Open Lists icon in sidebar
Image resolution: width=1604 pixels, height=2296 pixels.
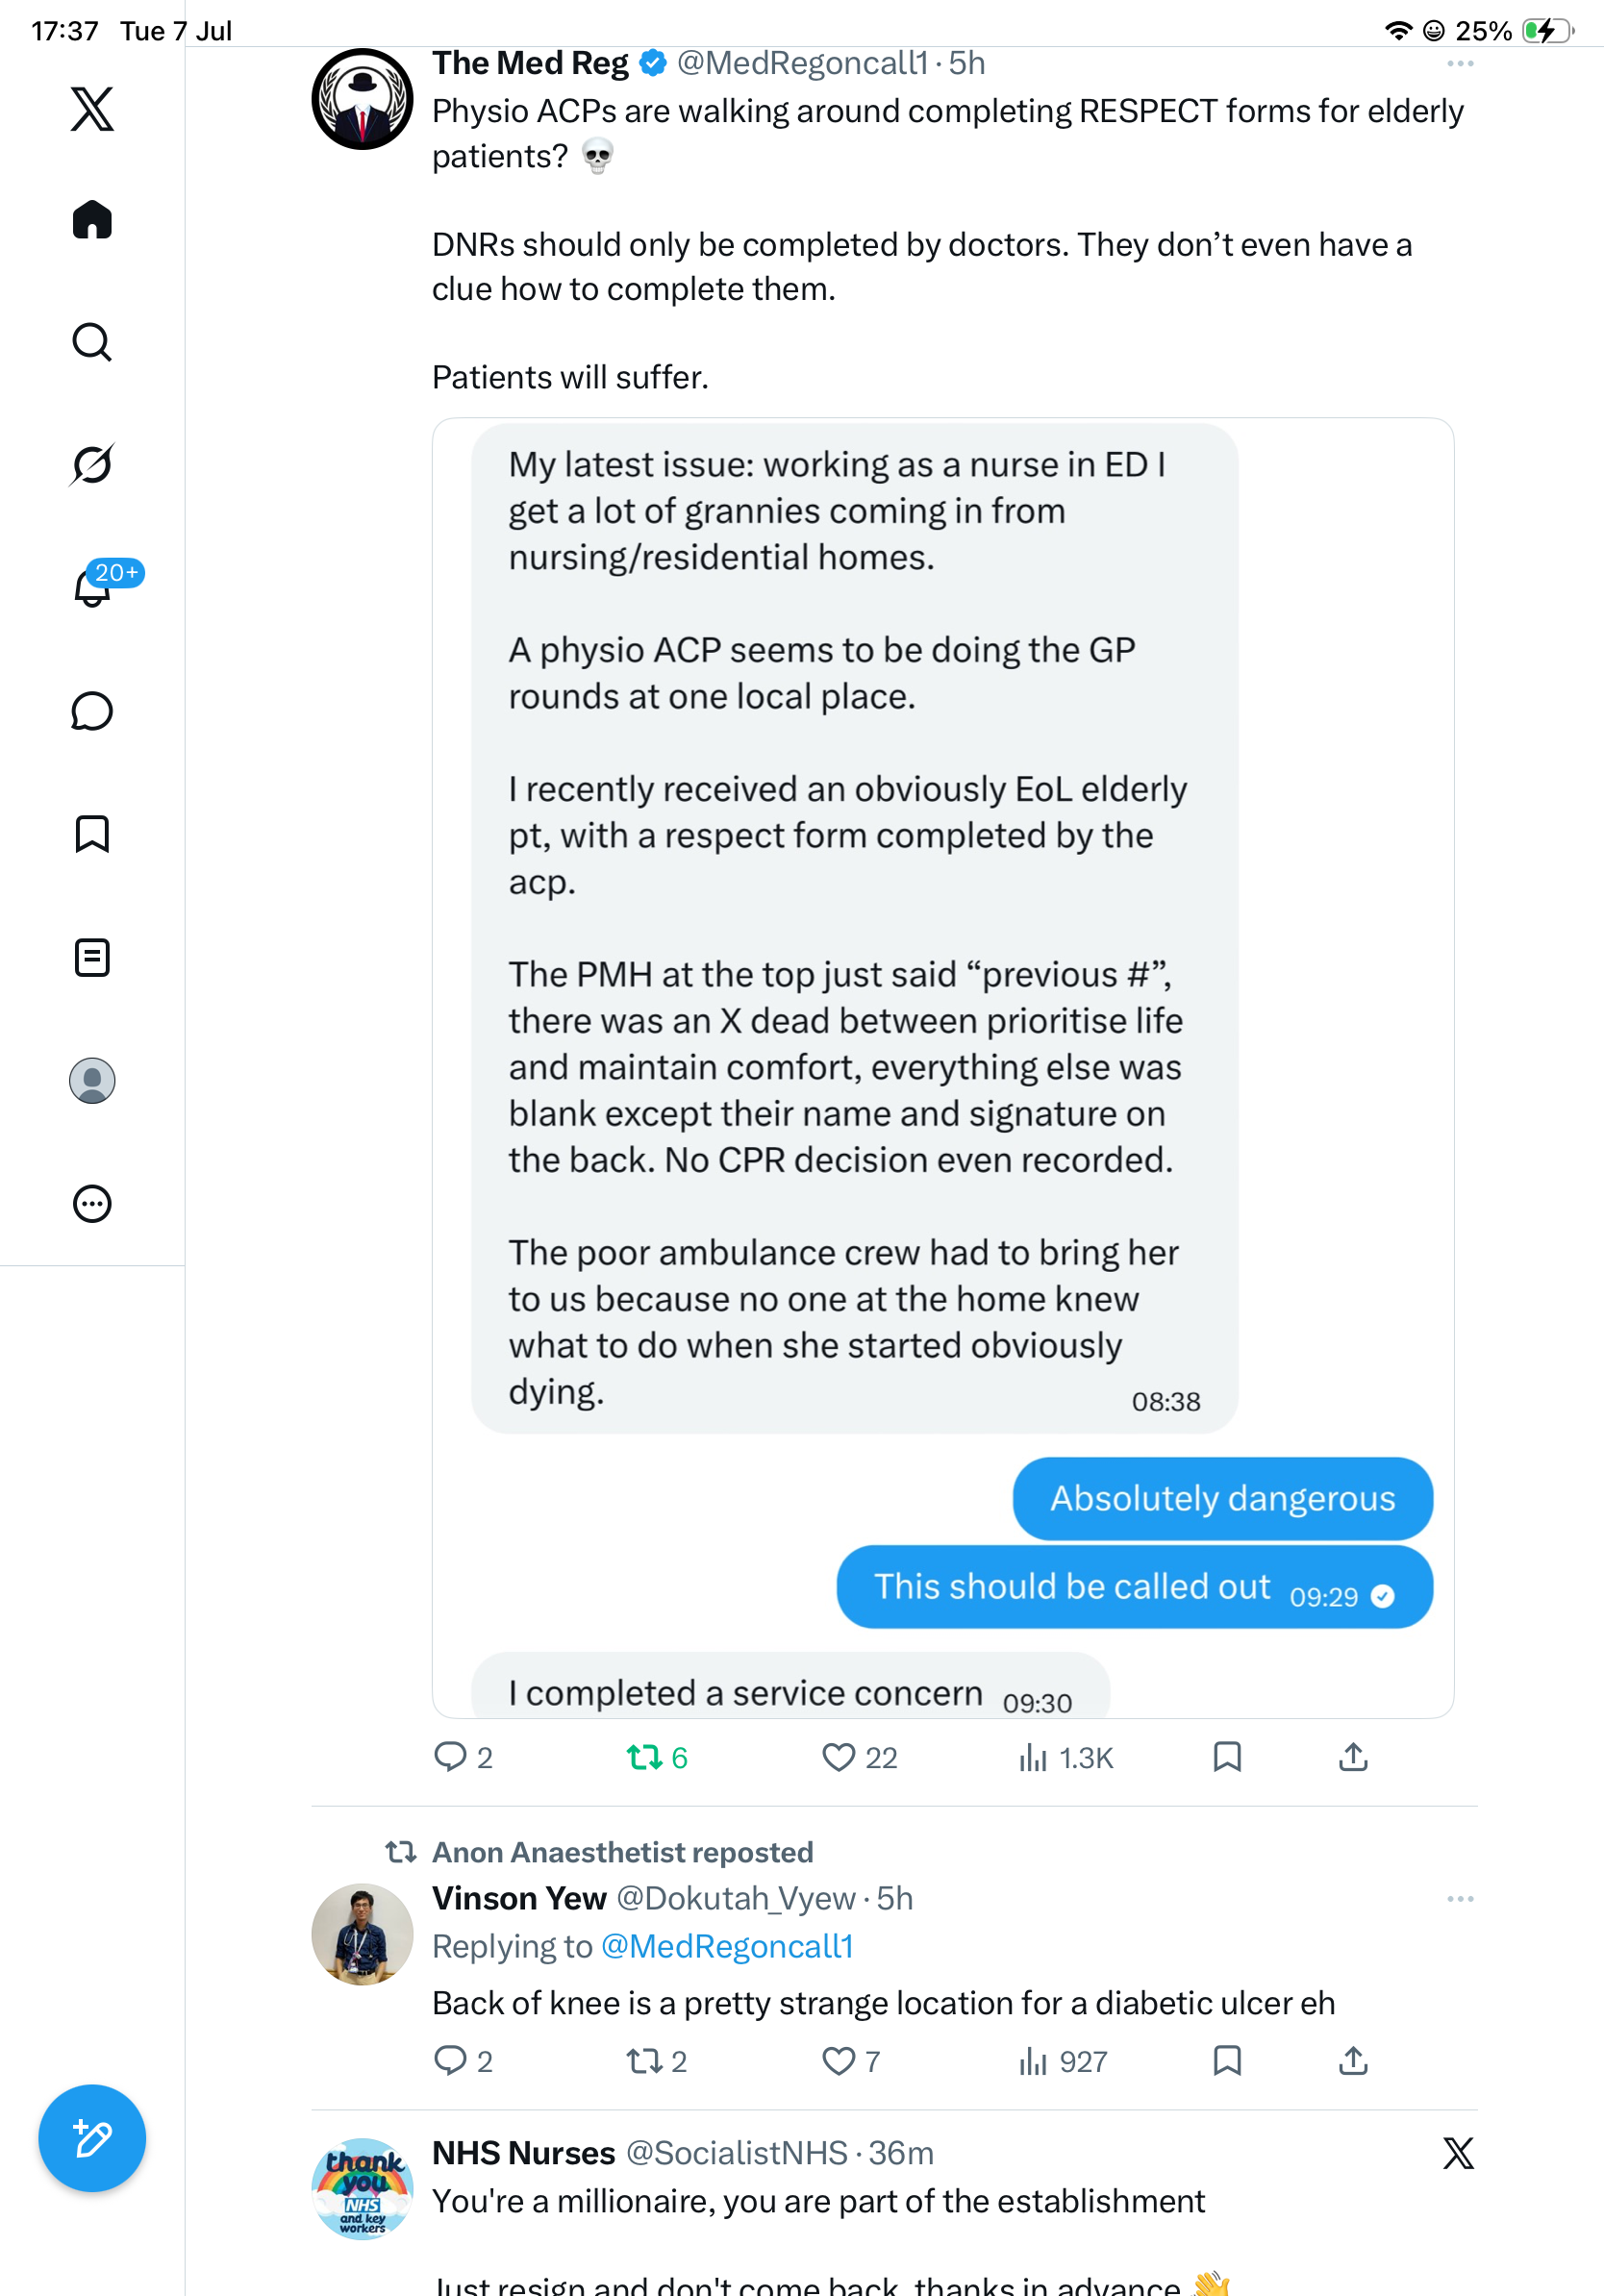pos(92,957)
